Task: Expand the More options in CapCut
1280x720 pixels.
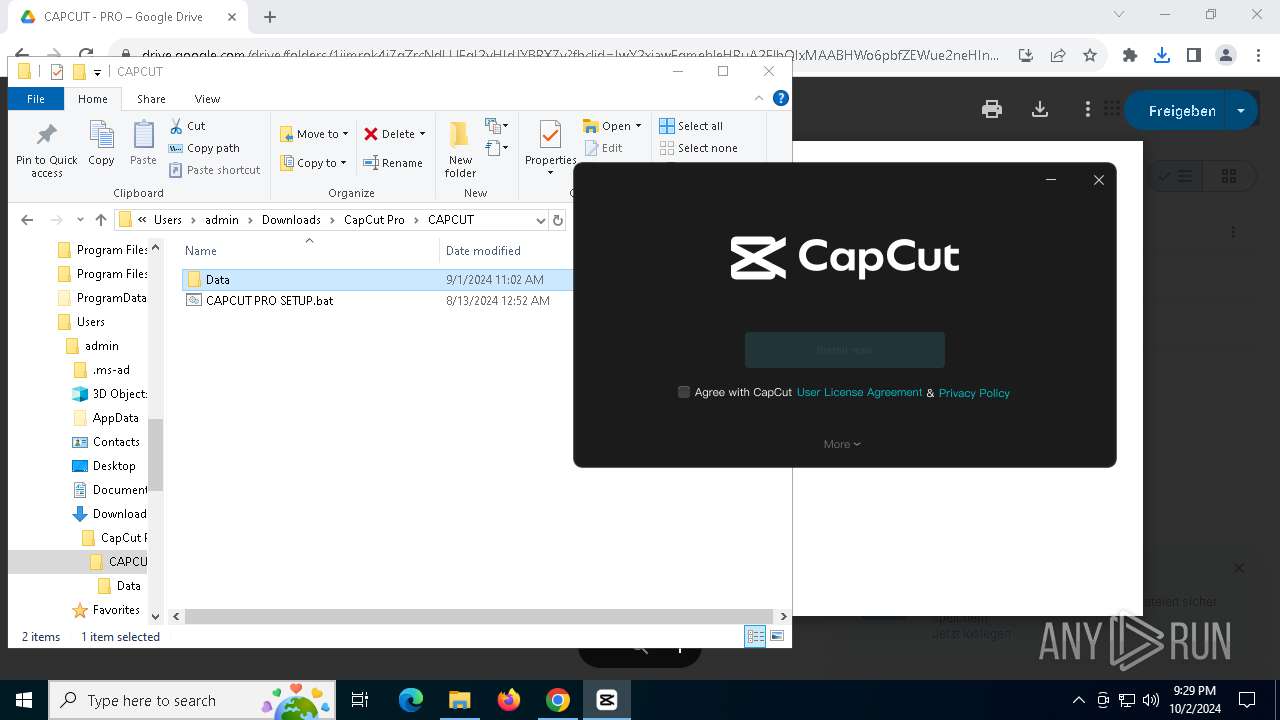Action: pos(842,444)
